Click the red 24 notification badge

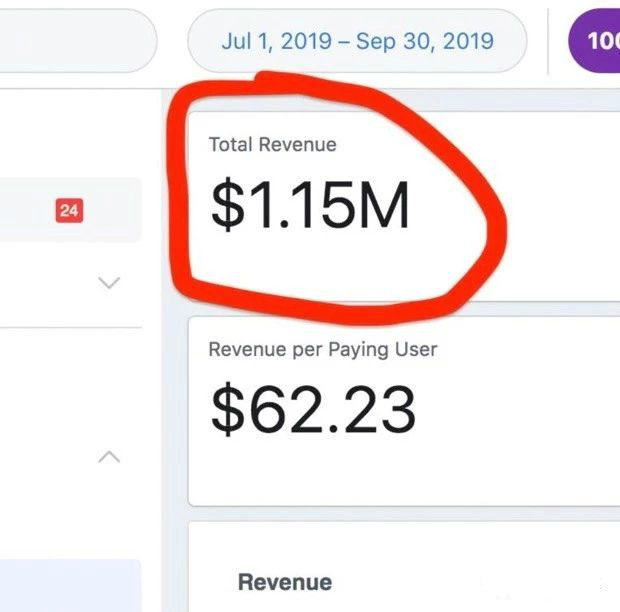click(70, 210)
